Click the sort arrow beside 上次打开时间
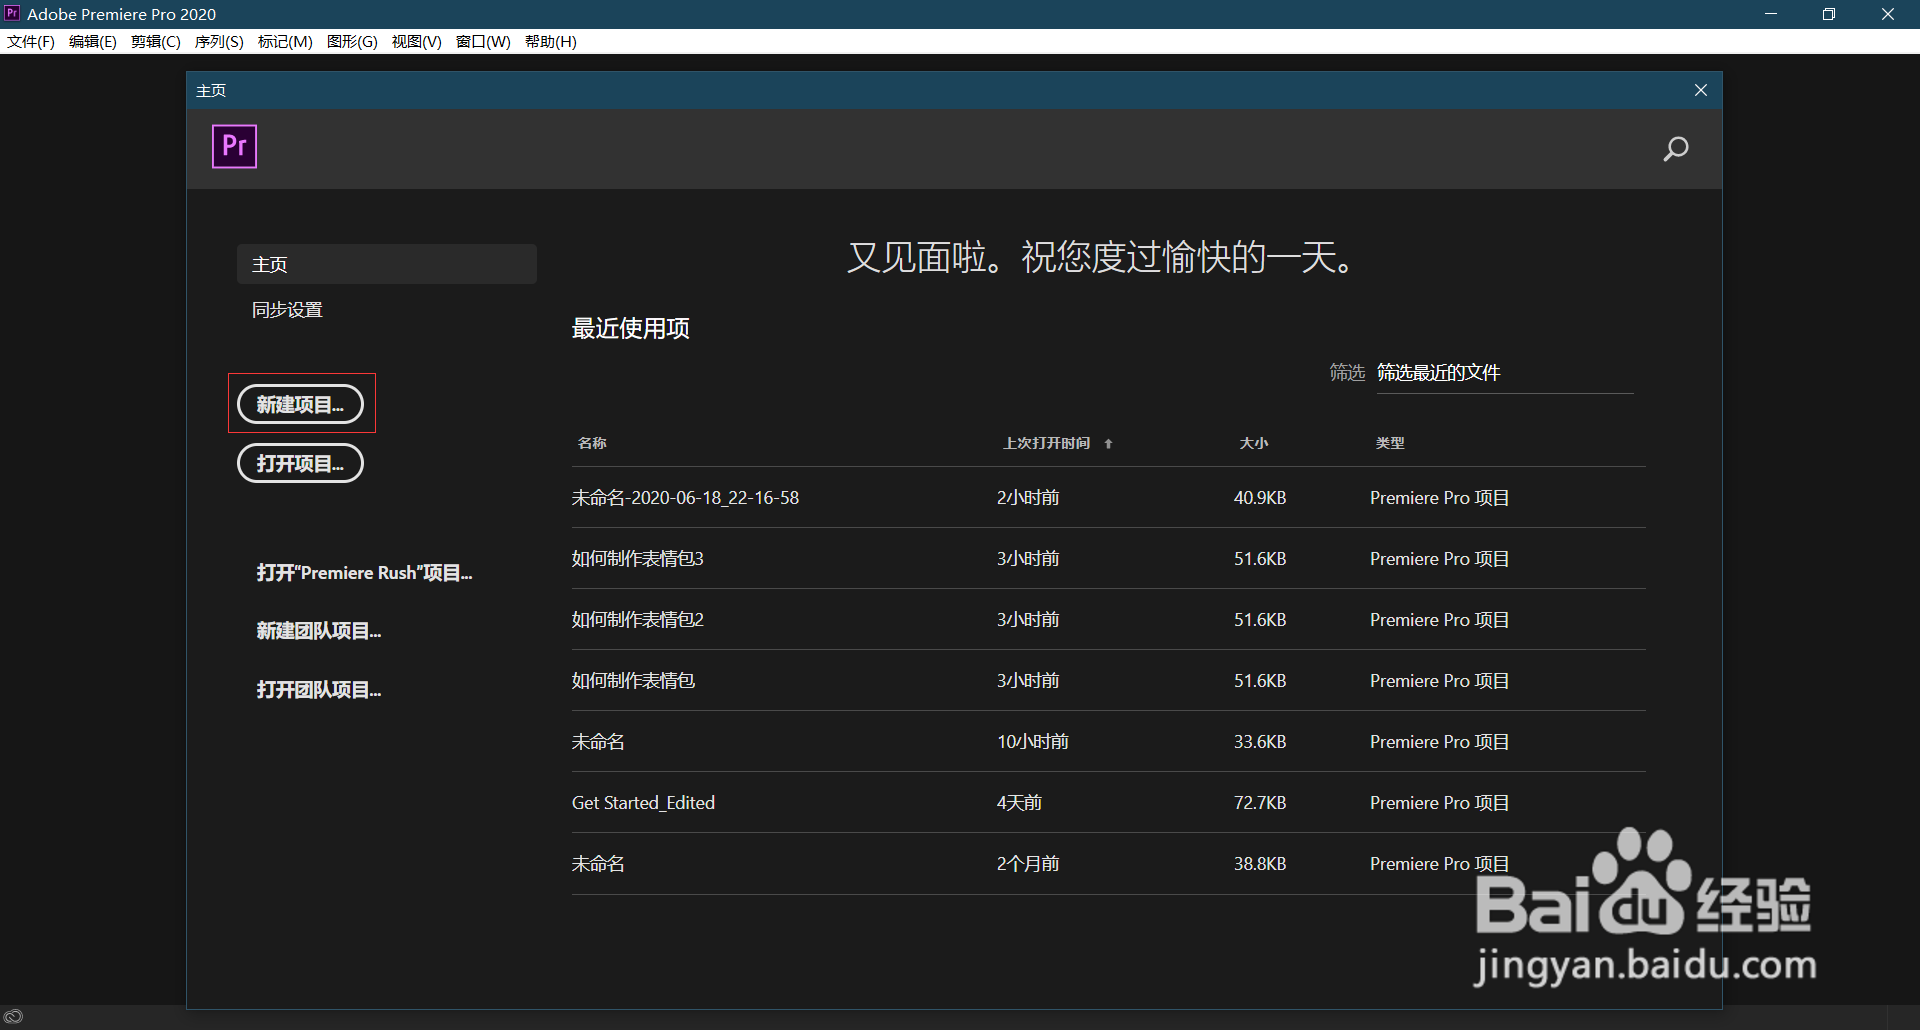Image resolution: width=1920 pixels, height=1030 pixels. [1108, 443]
